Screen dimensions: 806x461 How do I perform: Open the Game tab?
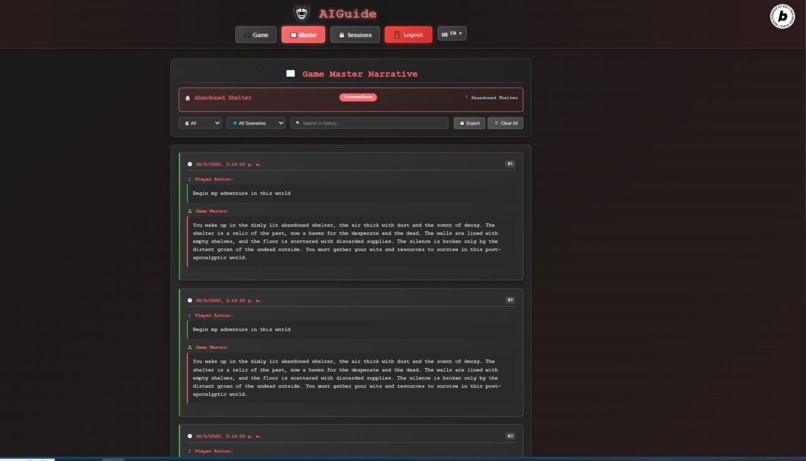click(256, 35)
